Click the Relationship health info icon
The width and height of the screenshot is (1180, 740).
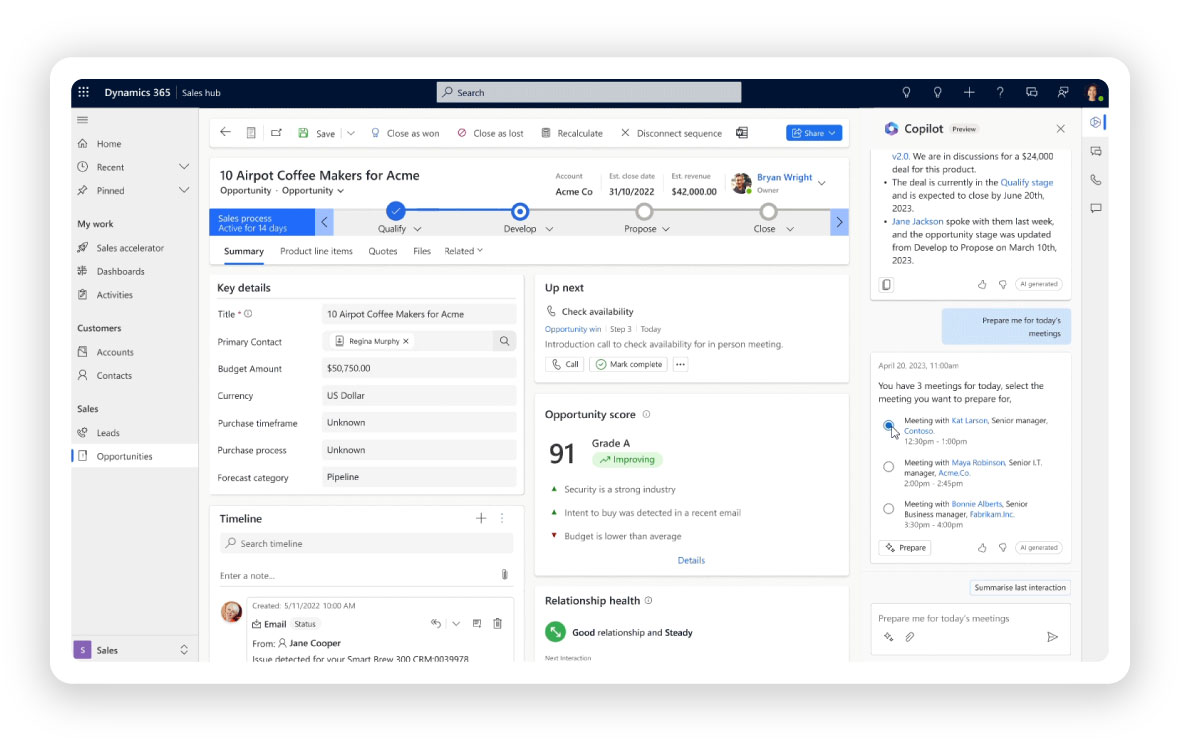coord(649,600)
